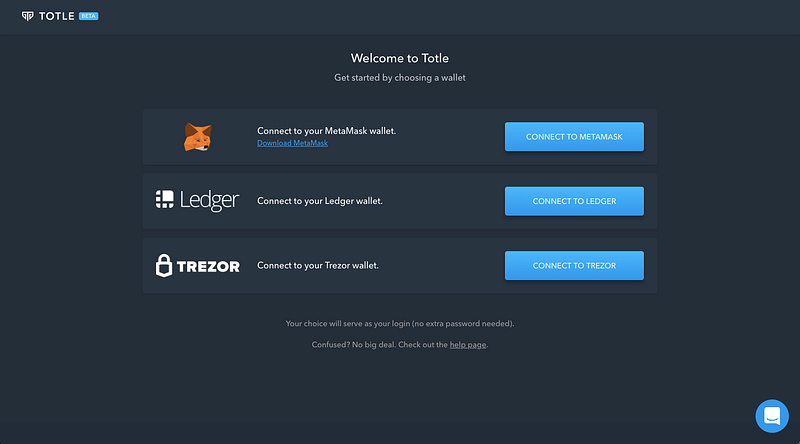800x444 pixels.
Task: Click the Totle shield logo icon
Action: click(28, 16)
